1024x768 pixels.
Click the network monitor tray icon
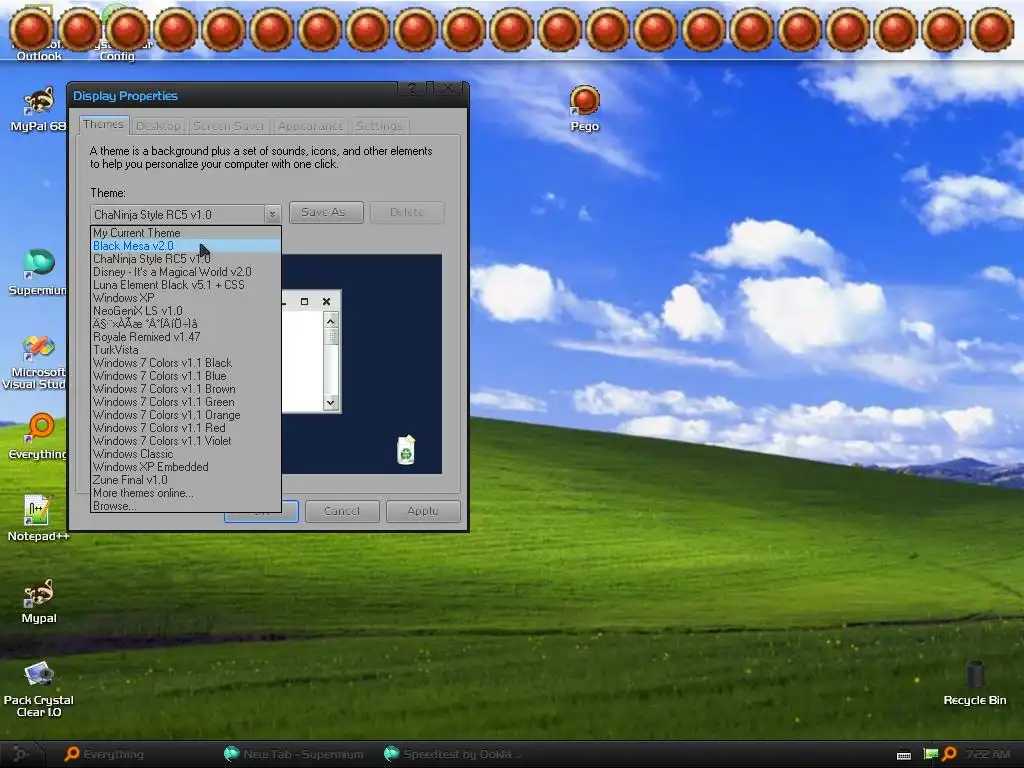[930, 754]
